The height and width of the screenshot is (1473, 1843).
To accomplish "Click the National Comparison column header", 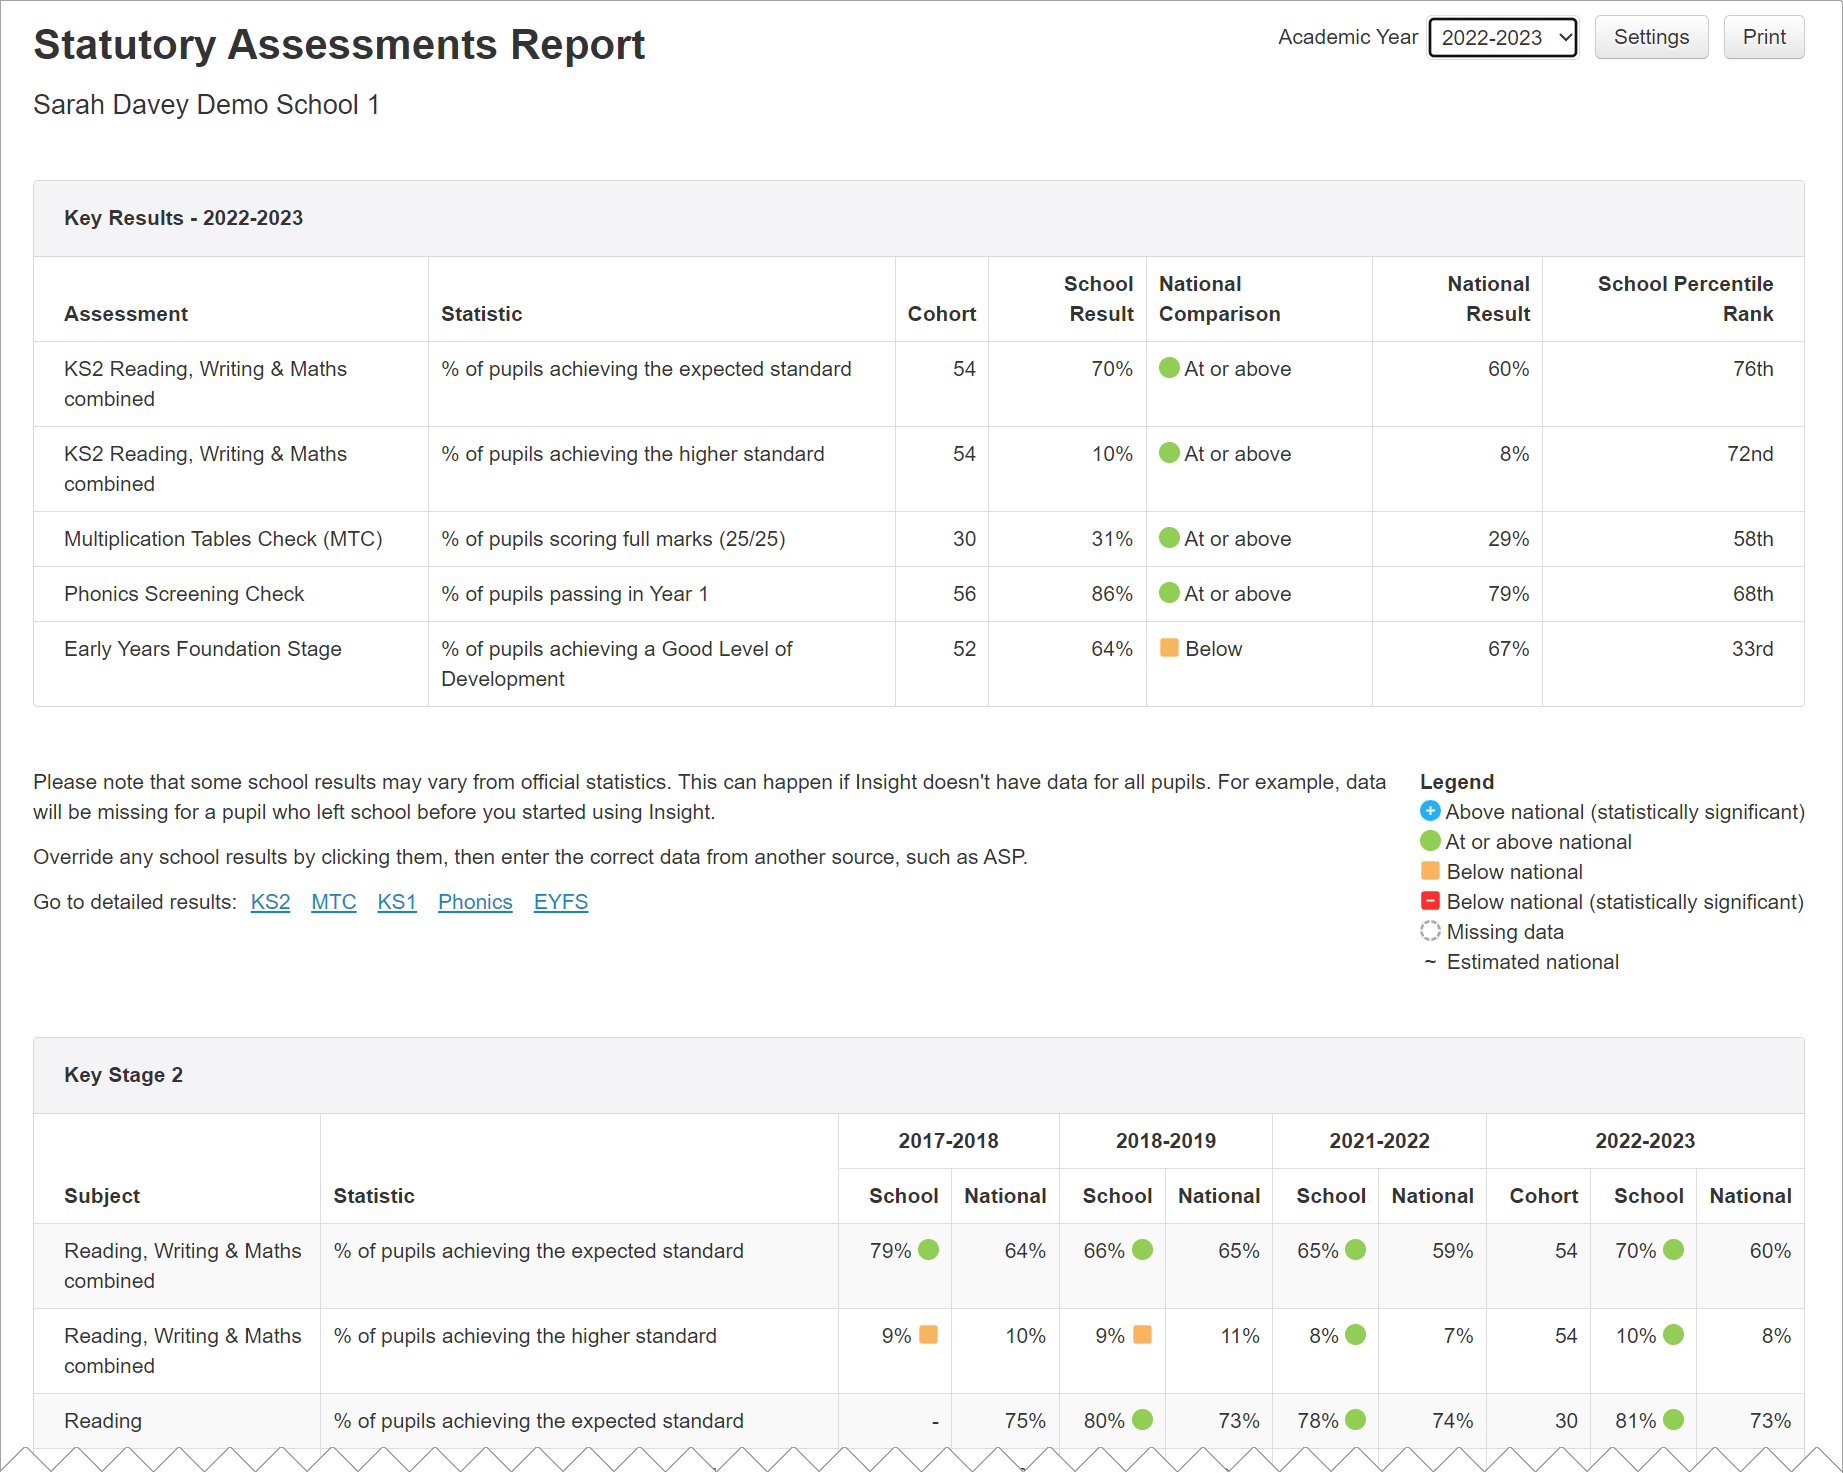I will (1219, 299).
